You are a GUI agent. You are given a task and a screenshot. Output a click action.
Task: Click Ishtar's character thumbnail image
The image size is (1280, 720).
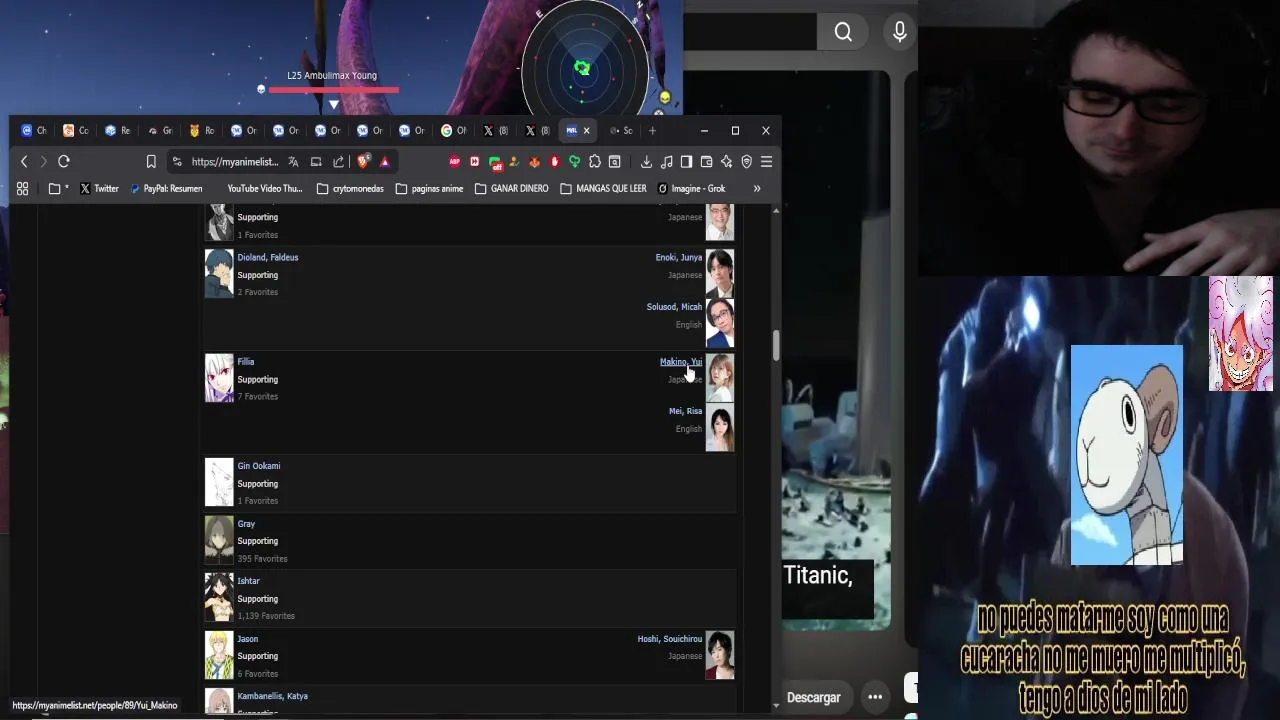click(x=219, y=597)
